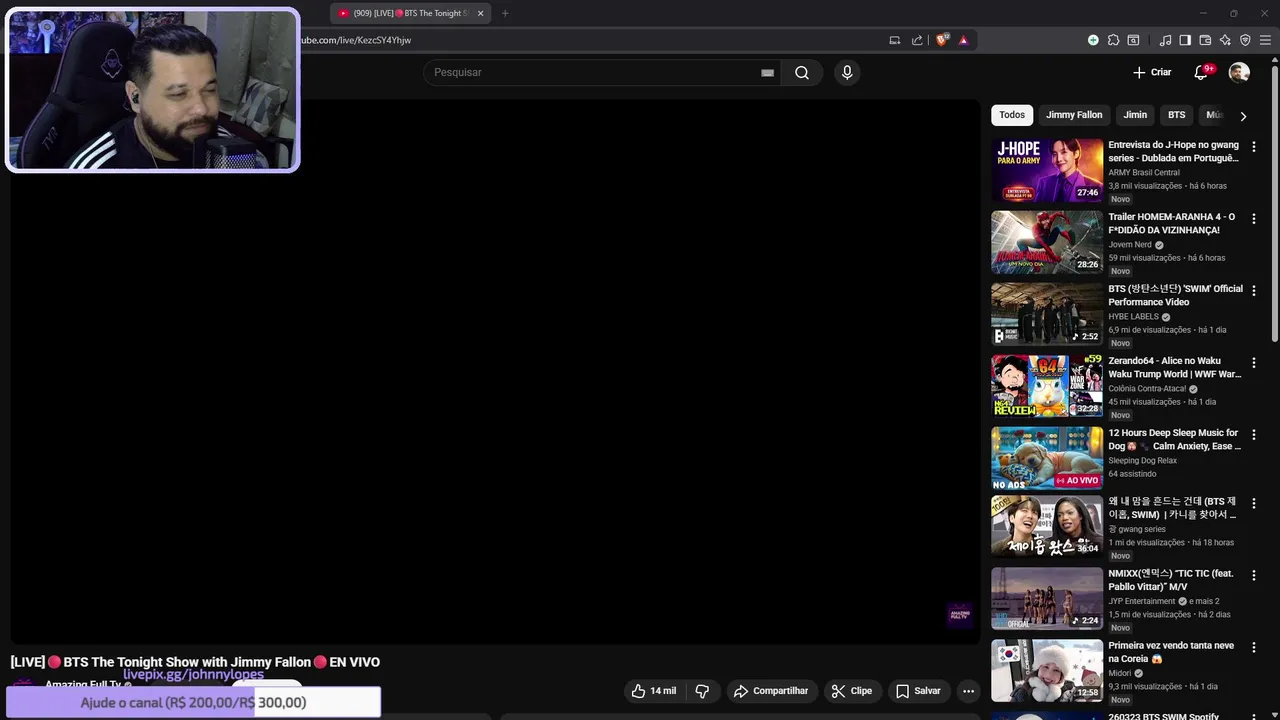The width and height of the screenshot is (1280, 720).
Task: Click the green plus extension icon
Action: tap(1093, 40)
